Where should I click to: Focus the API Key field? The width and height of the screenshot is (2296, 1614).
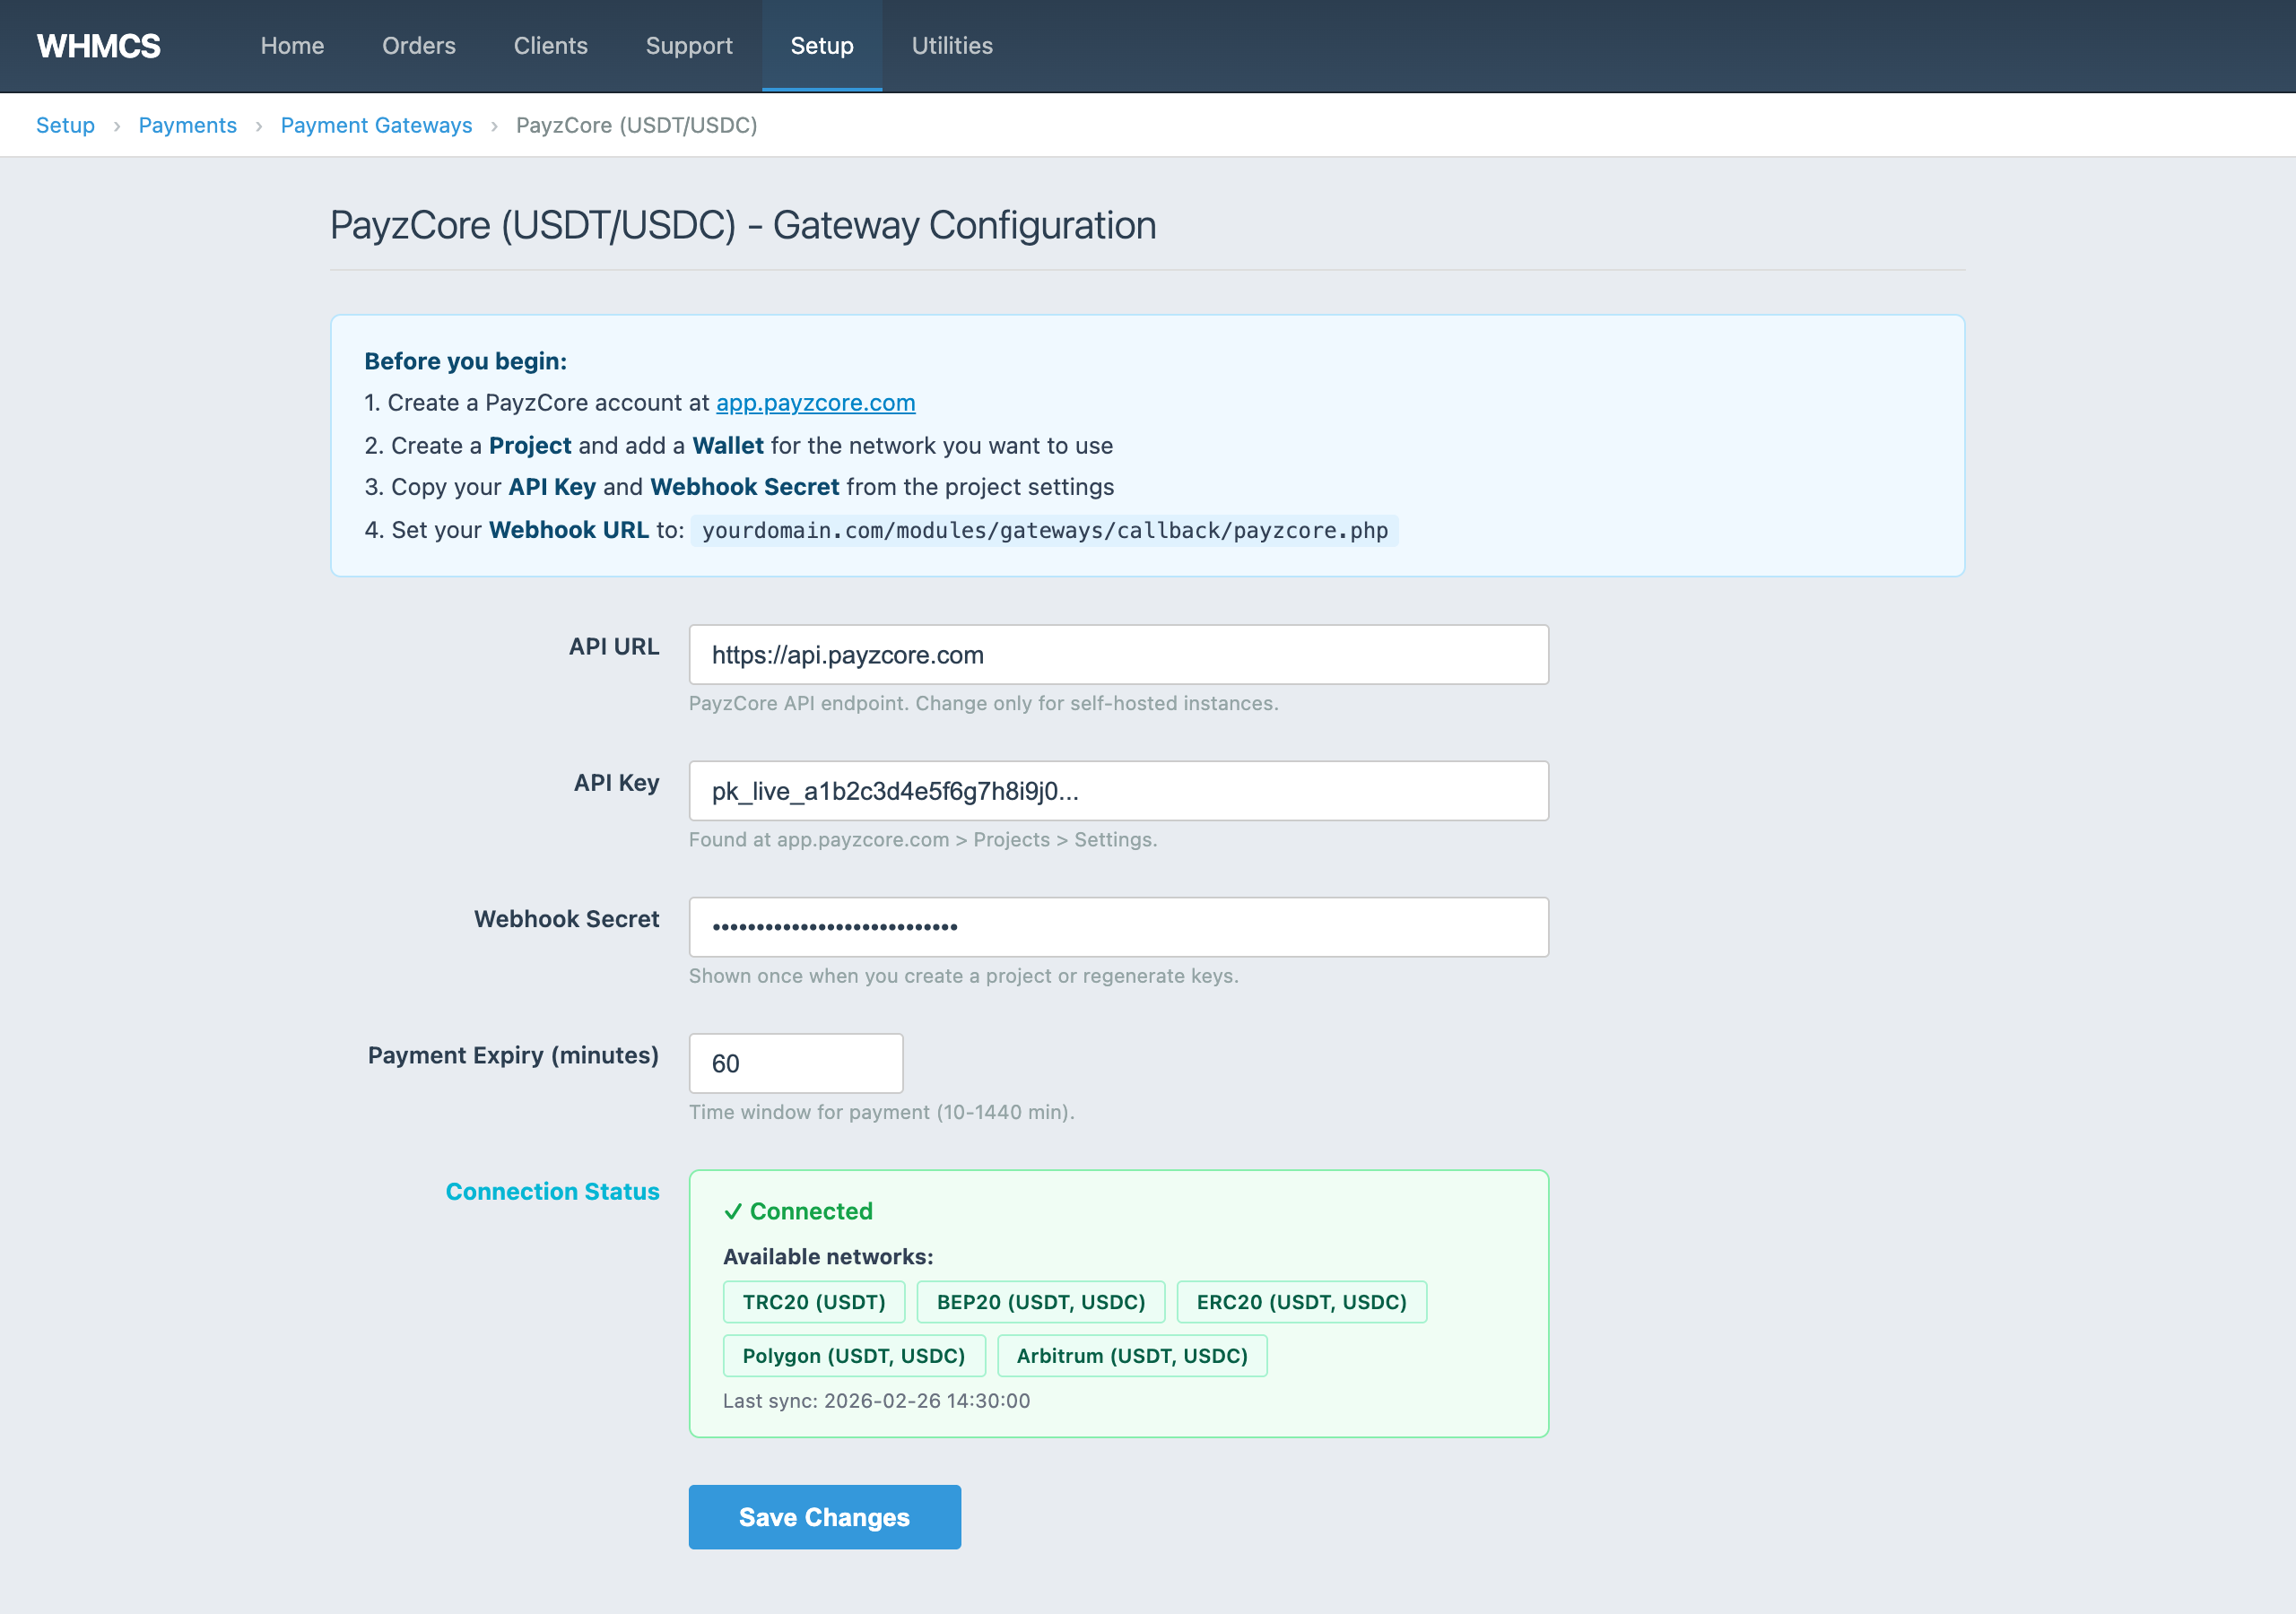pos(1118,791)
